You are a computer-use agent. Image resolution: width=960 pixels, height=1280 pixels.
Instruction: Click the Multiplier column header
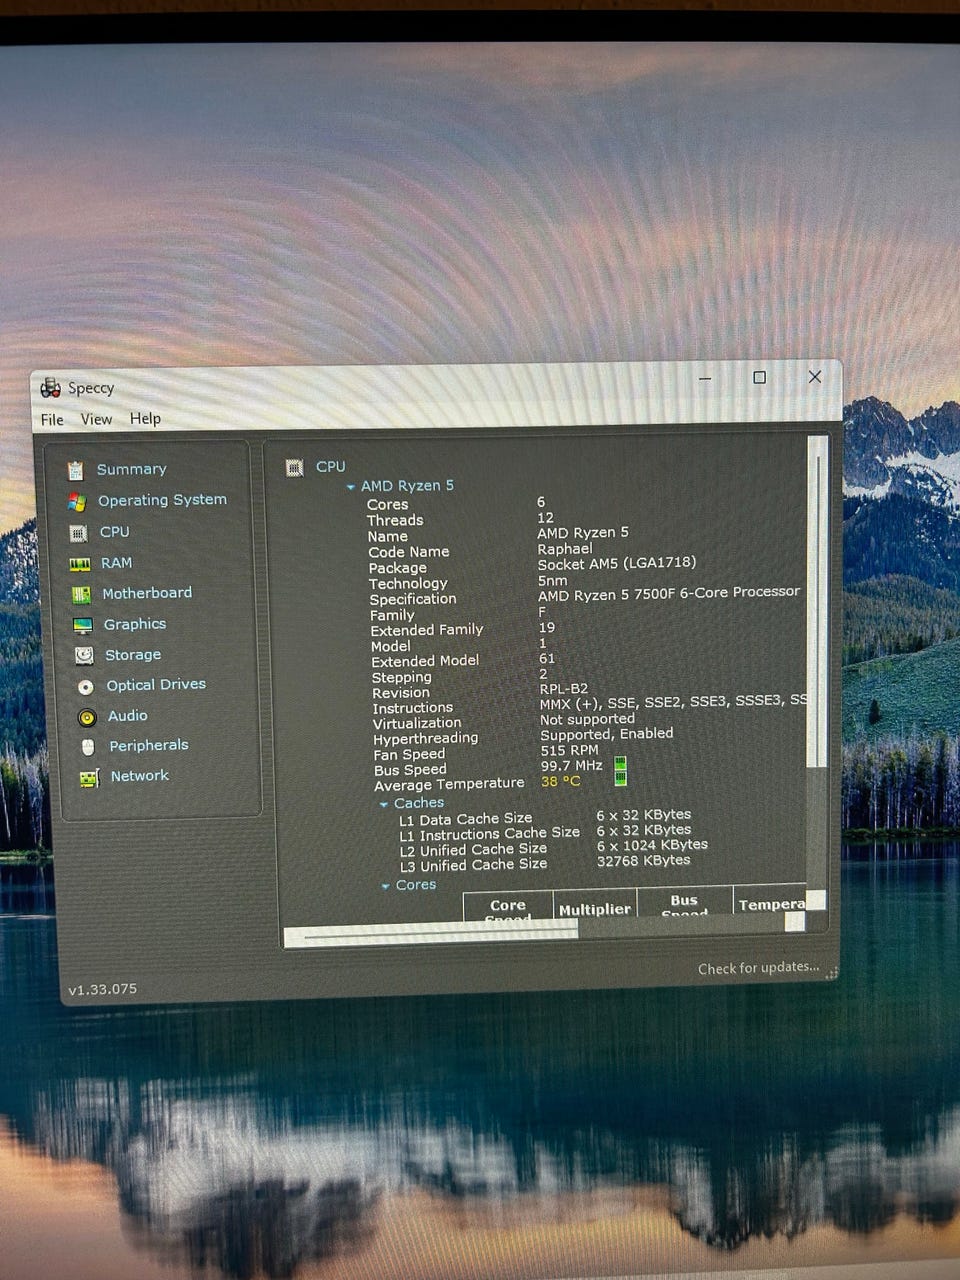click(x=594, y=906)
